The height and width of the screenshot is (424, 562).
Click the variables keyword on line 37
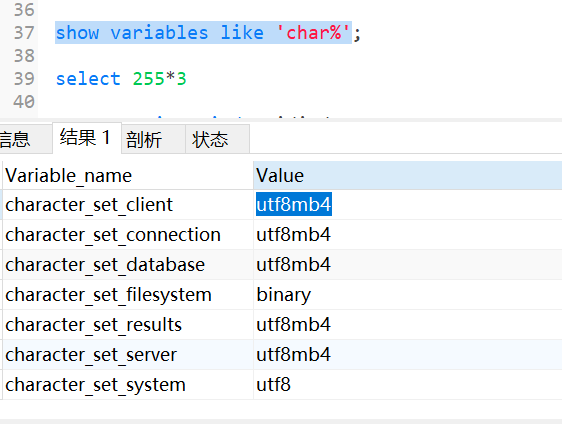pos(159,33)
